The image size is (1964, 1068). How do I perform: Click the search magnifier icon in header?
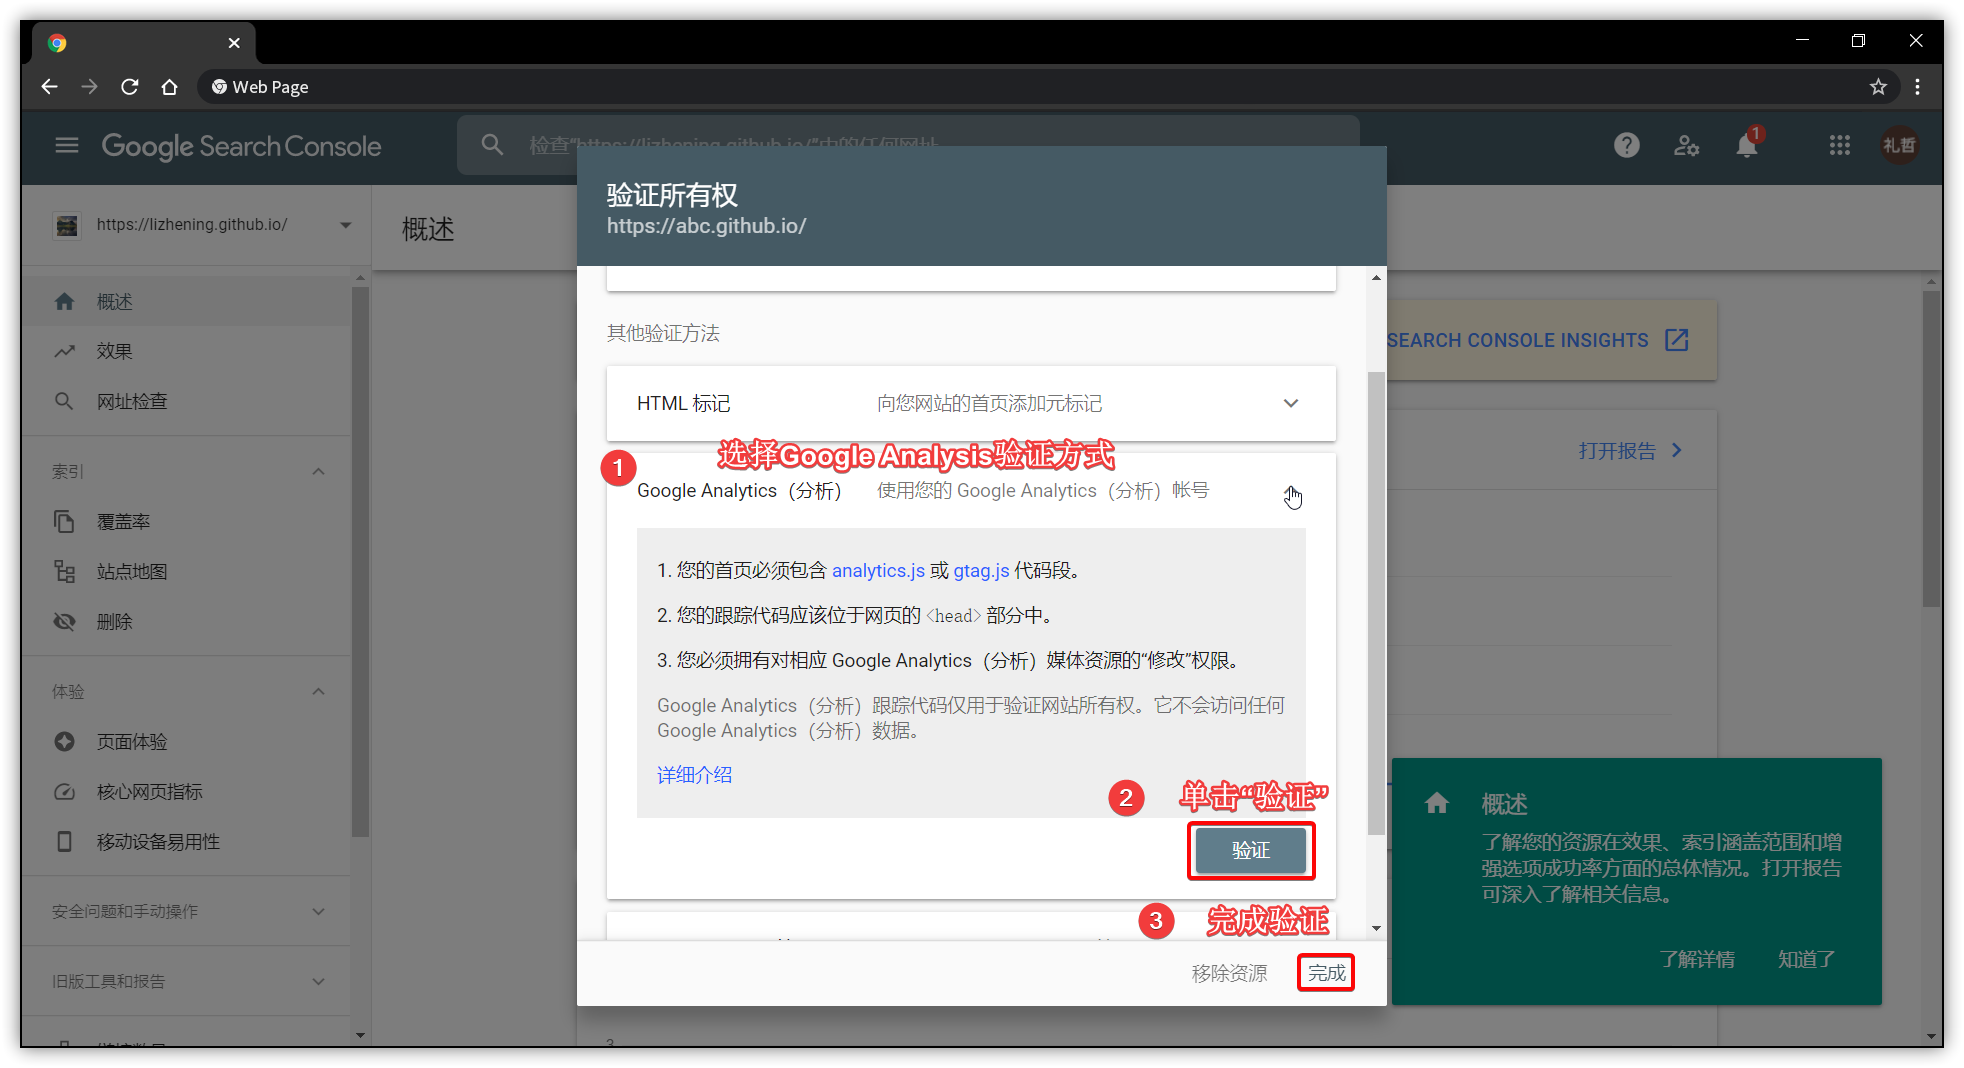pos(492,145)
